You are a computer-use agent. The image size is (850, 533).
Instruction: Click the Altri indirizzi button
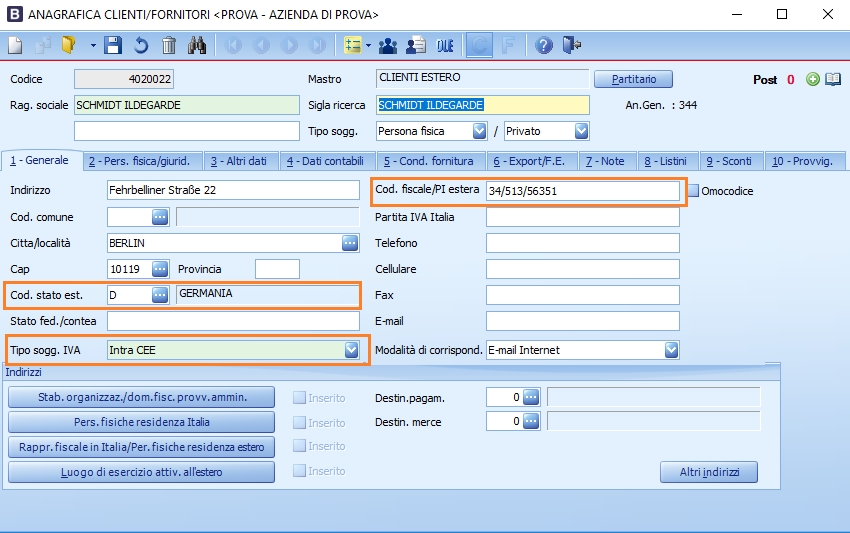(x=709, y=472)
